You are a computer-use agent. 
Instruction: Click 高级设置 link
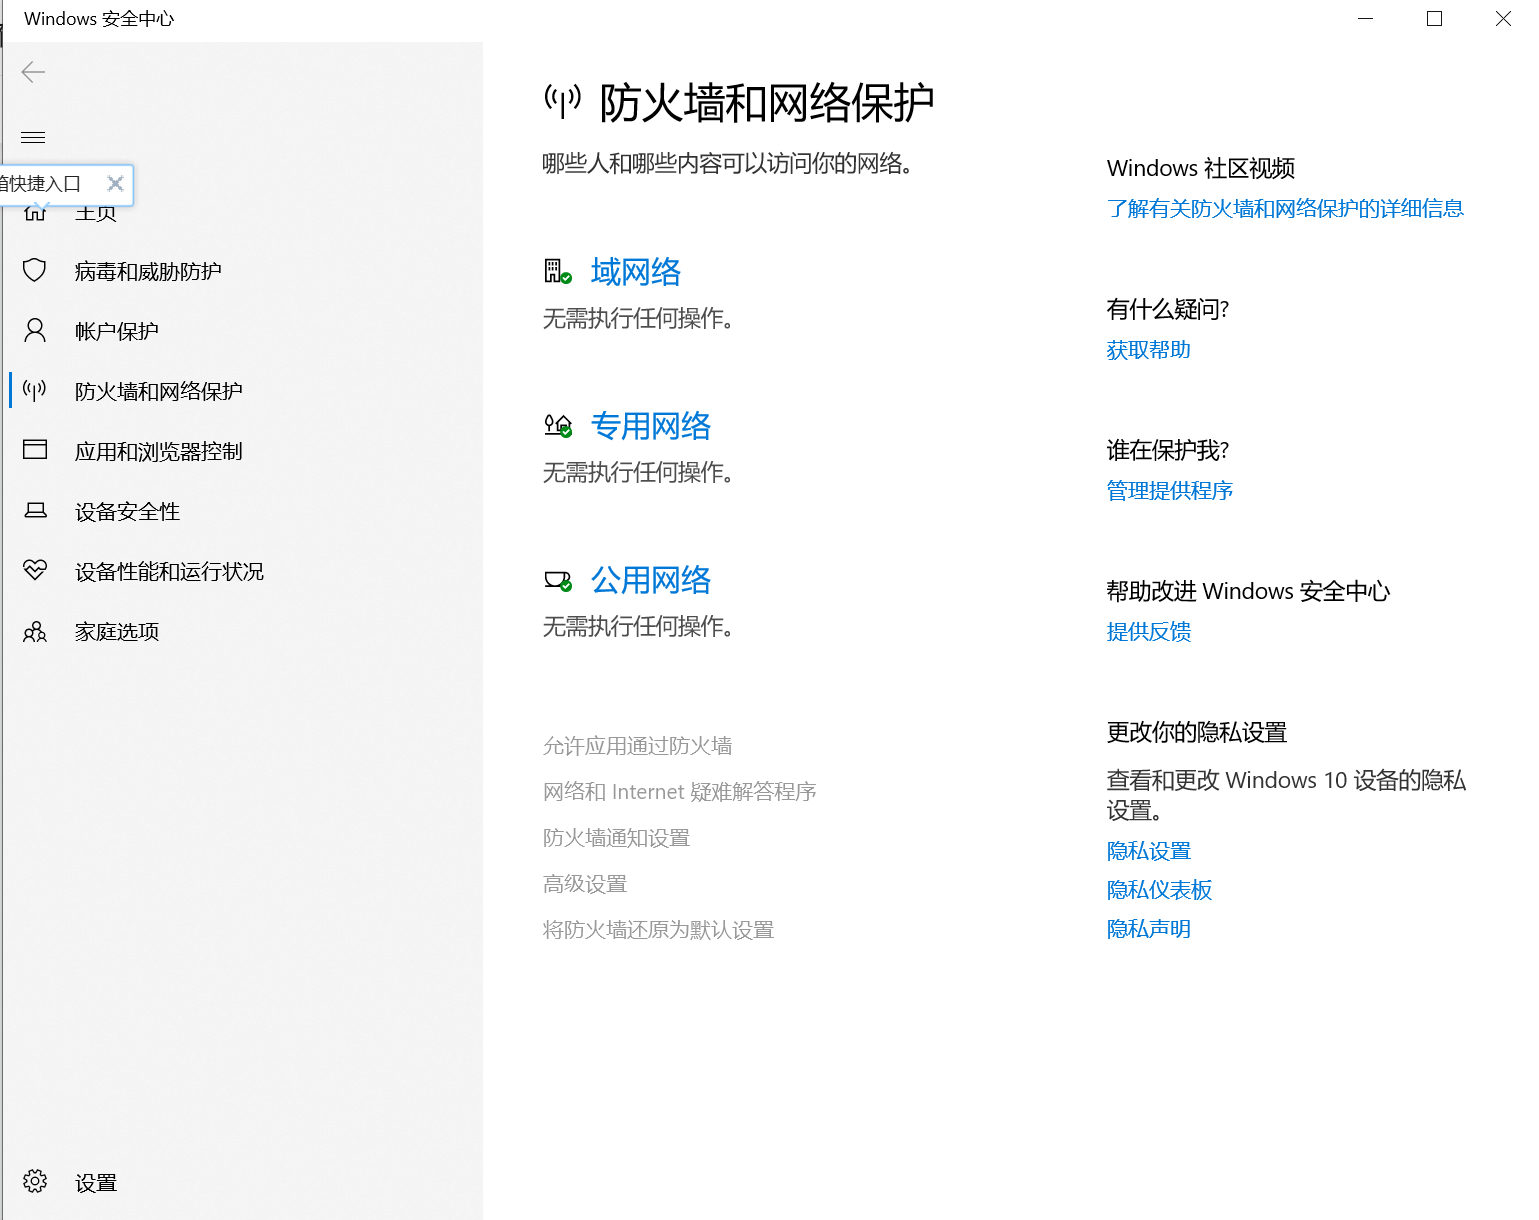[585, 884]
